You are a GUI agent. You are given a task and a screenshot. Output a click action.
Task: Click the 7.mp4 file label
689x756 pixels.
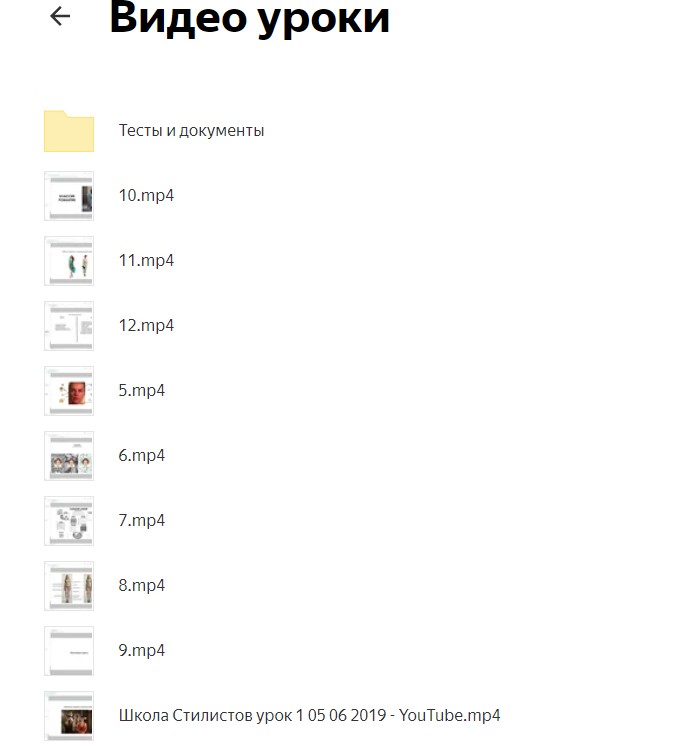coord(142,521)
